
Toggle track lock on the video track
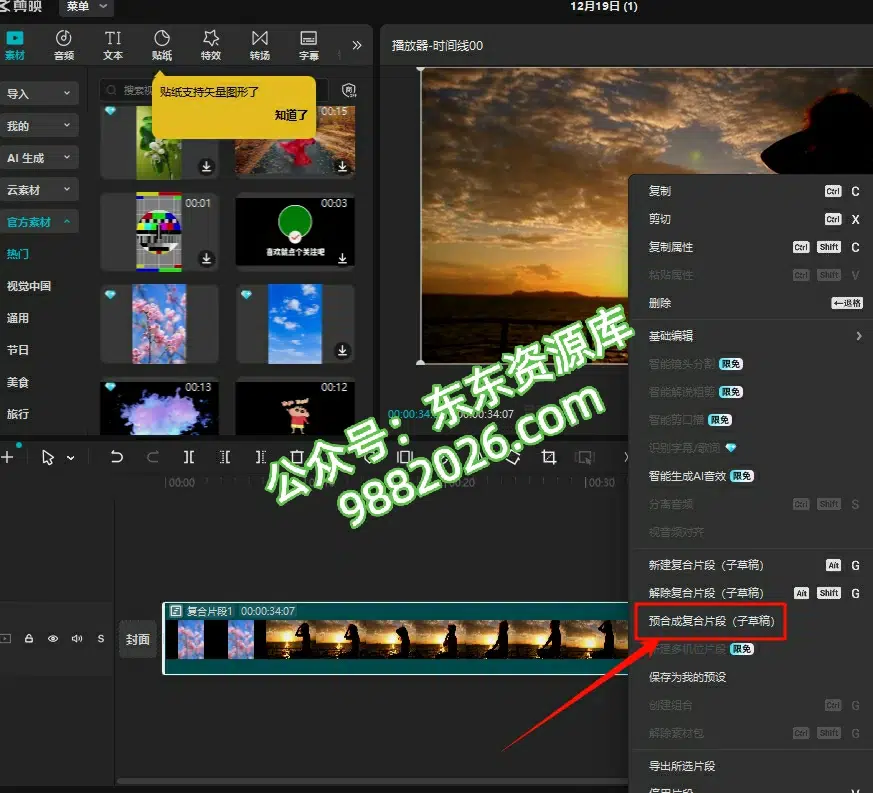click(29, 638)
